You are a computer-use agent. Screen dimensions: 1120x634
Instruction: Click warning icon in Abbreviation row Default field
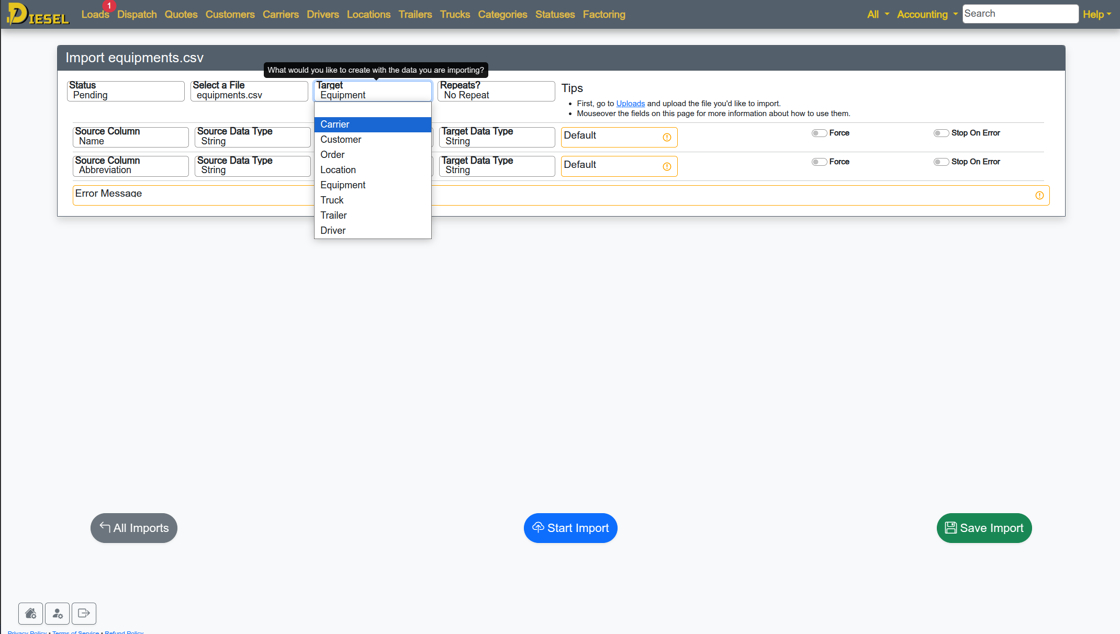tap(667, 166)
